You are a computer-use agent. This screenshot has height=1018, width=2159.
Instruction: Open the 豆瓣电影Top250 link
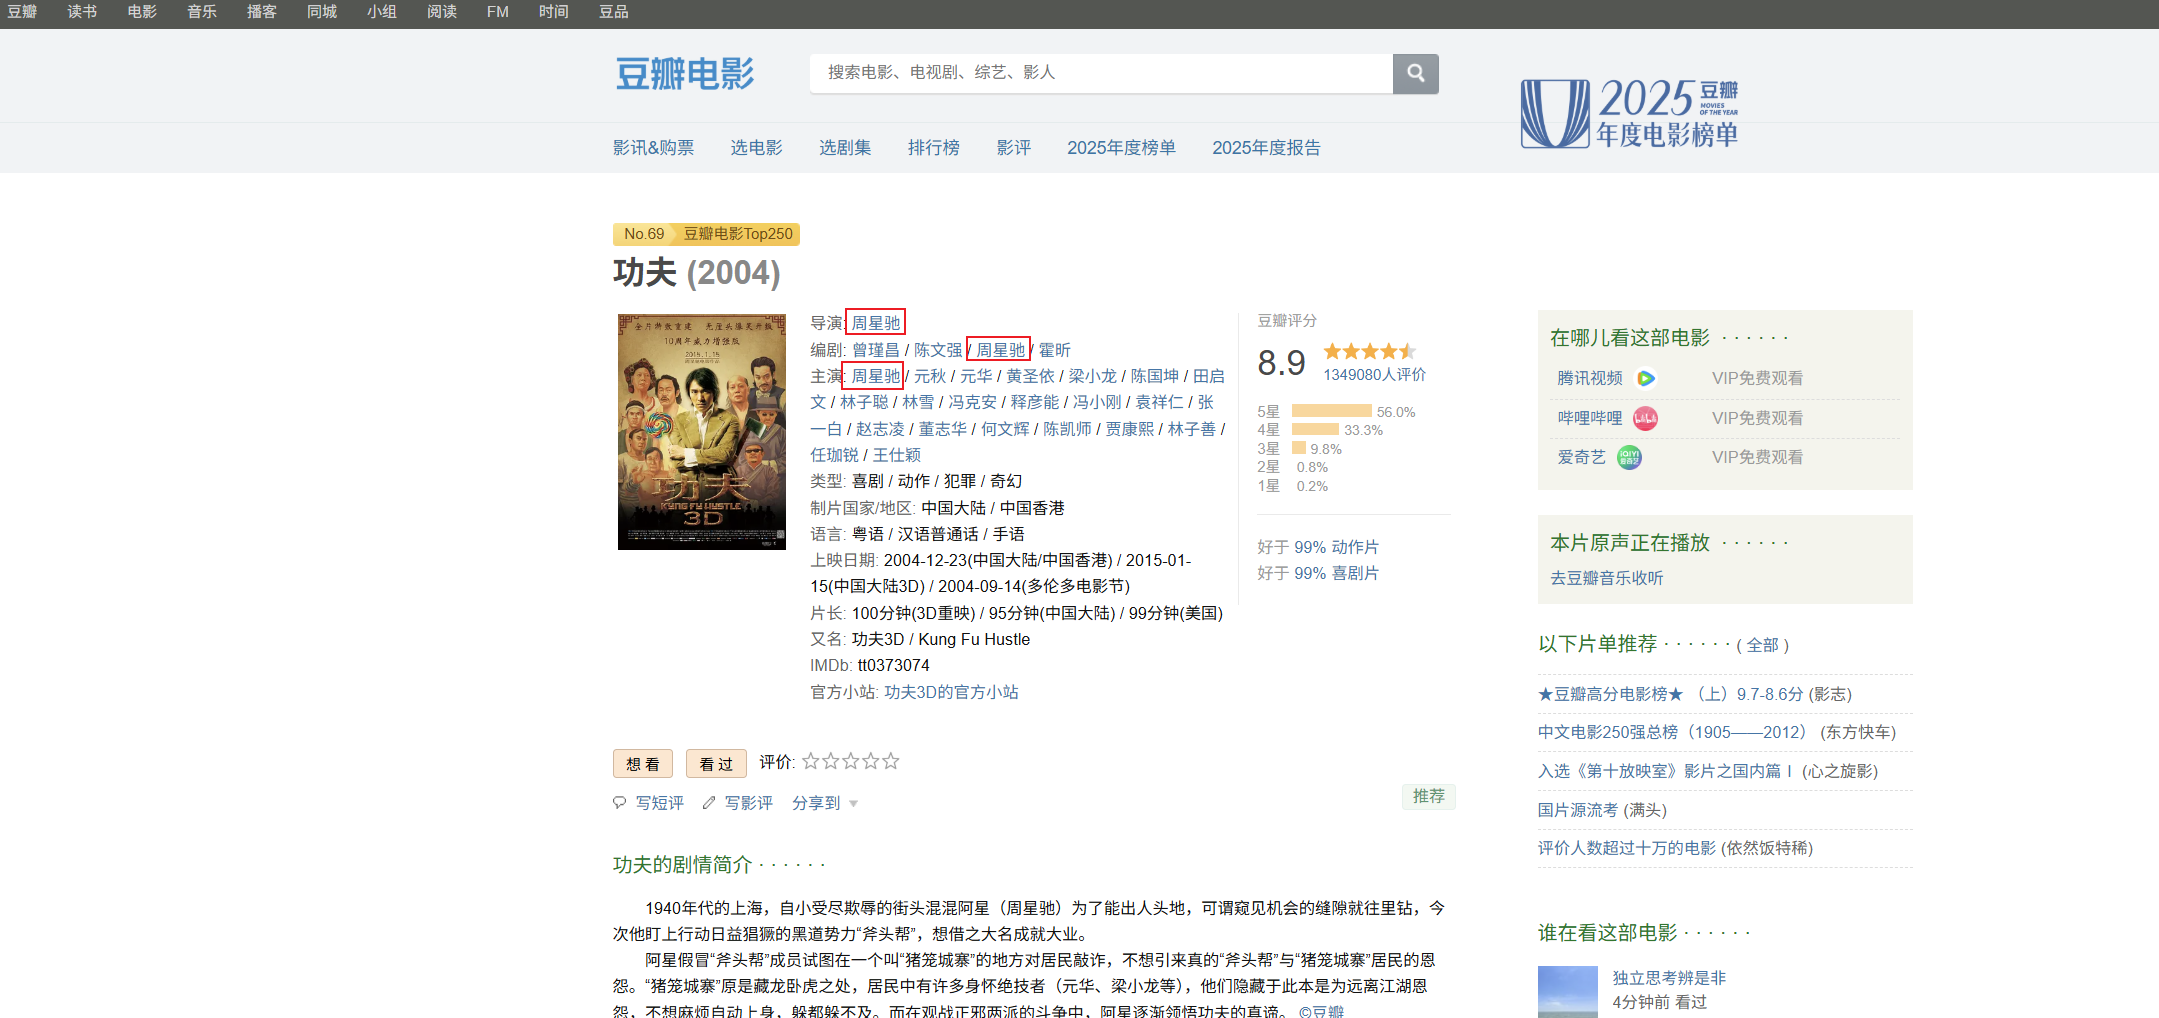738,234
